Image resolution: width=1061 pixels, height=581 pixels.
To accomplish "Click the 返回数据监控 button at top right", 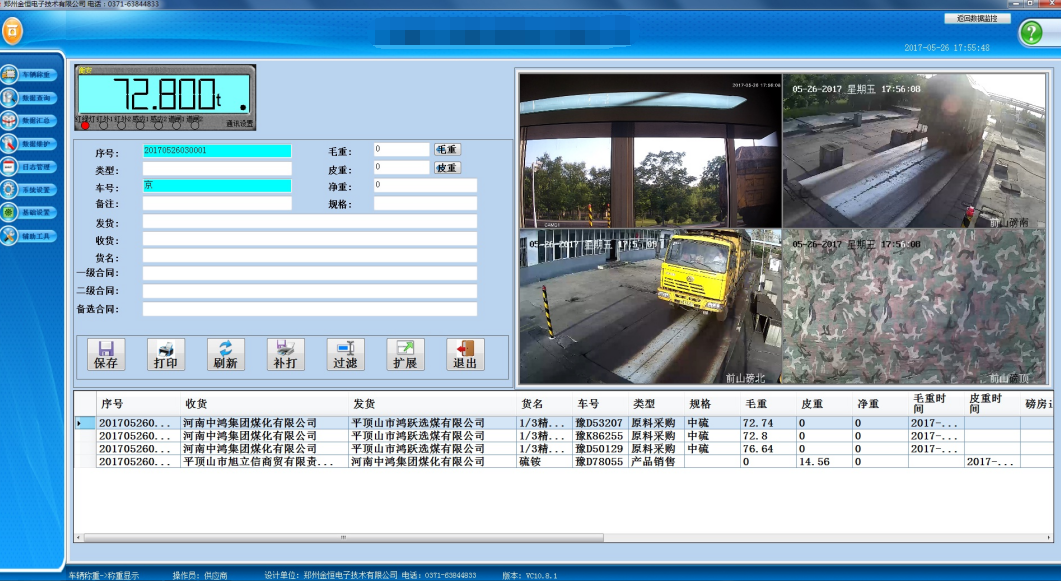I will coord(977,18).
